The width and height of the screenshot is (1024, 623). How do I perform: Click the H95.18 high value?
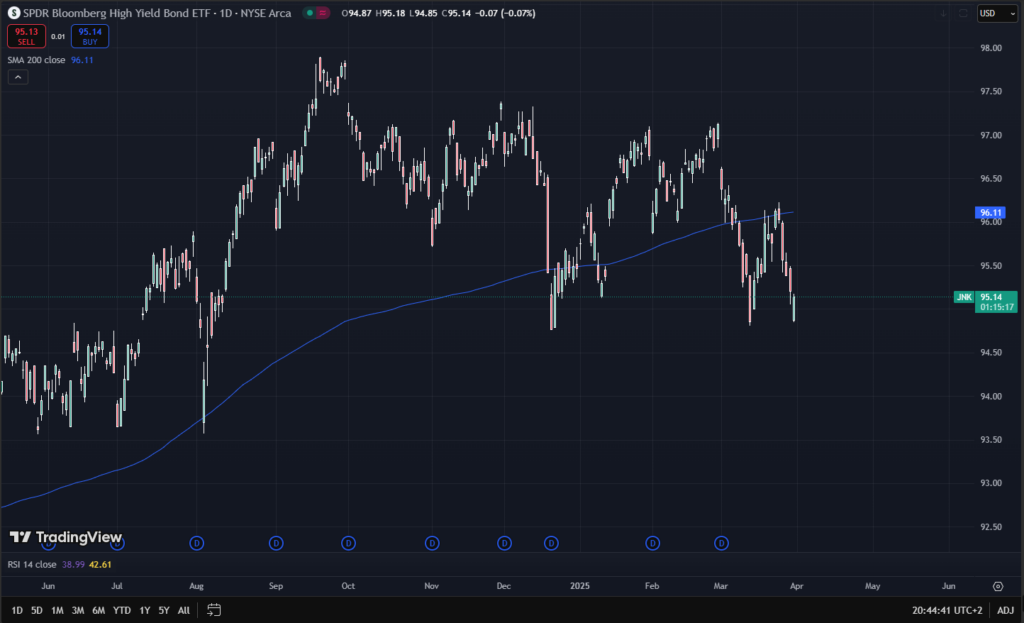pyautogui.click(x=391, y=13)
